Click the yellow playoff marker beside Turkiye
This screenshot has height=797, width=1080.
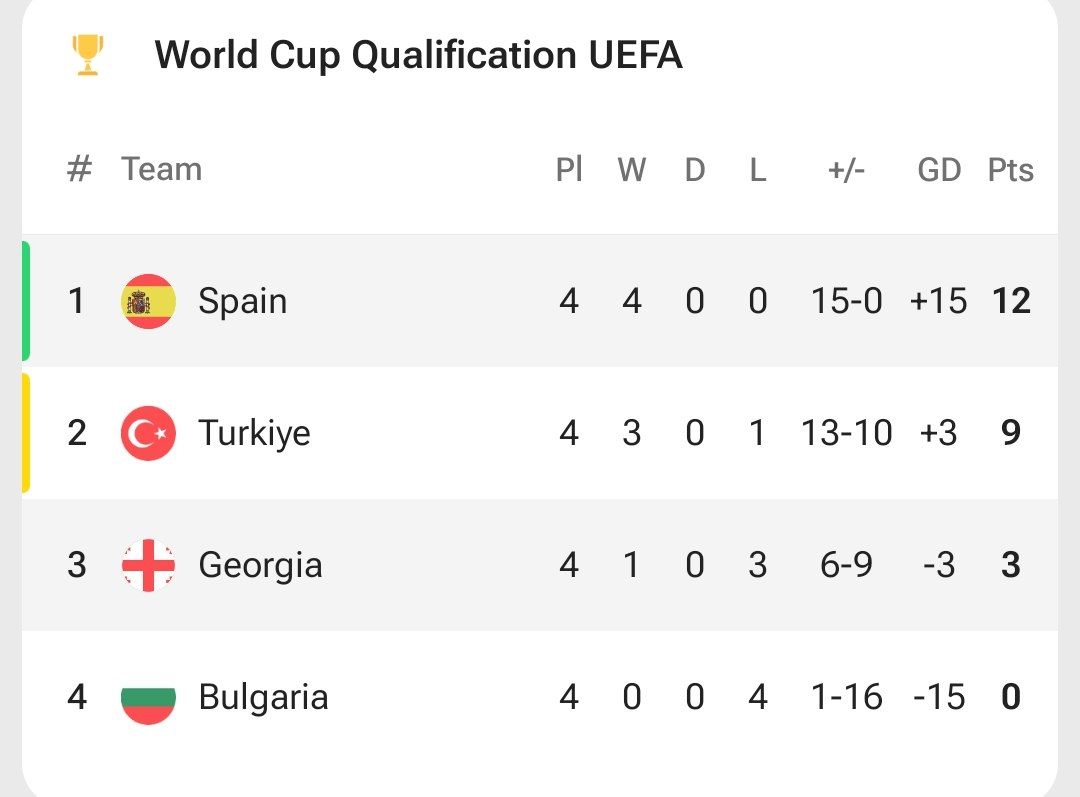(26, 433)
